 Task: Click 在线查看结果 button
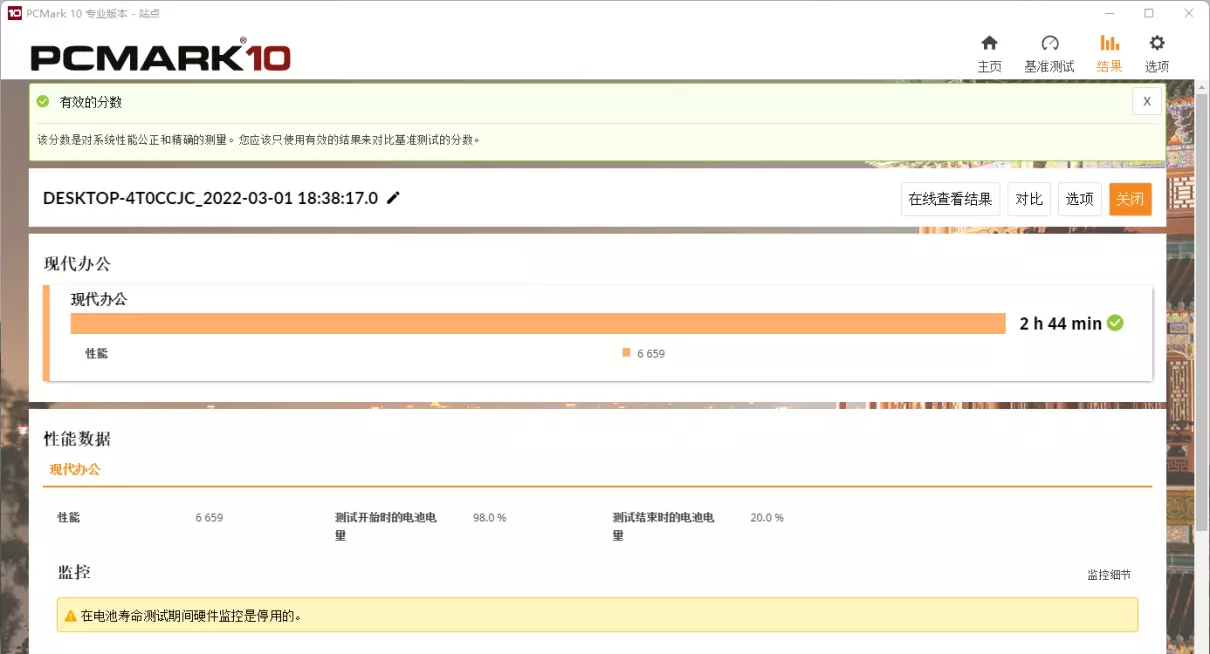[950, 199]
